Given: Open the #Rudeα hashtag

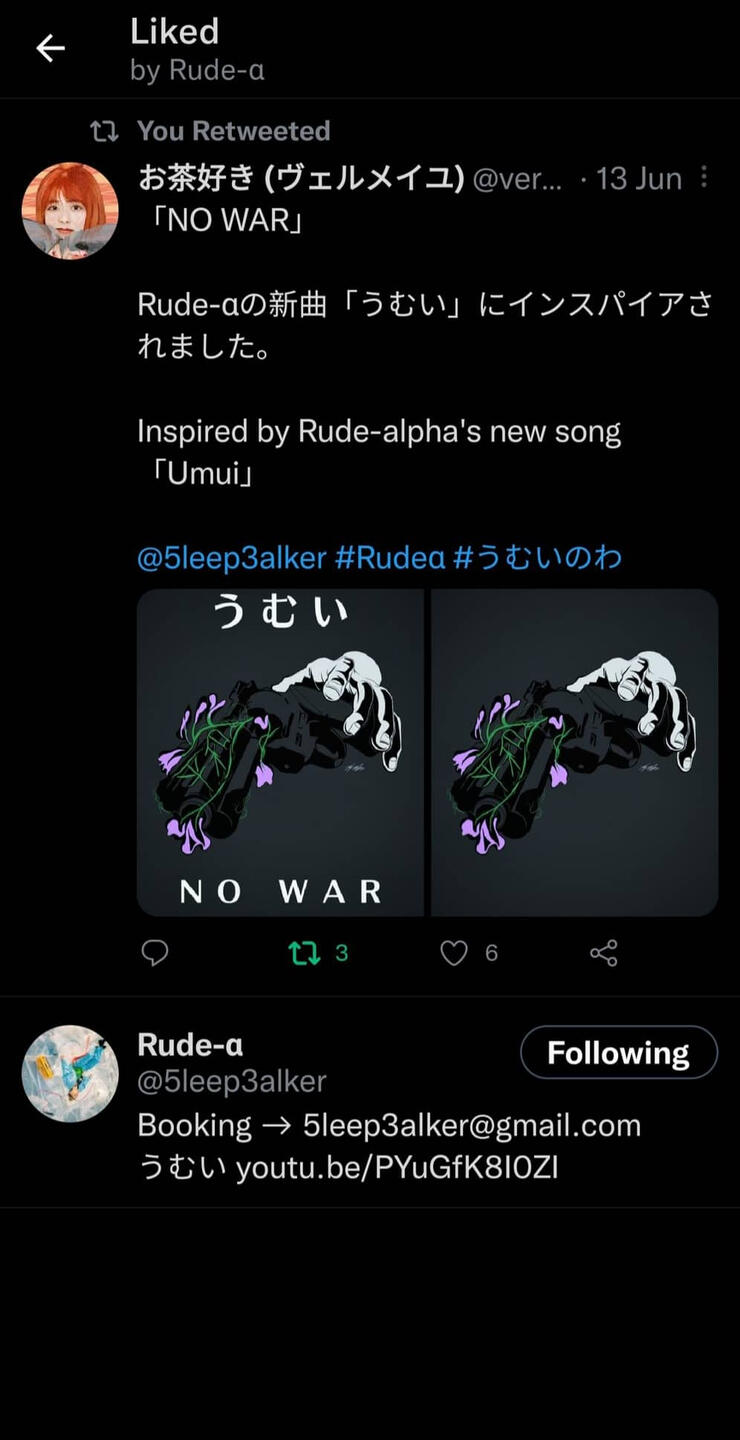Looking at the screenshot, I should pyautogui.click(x=390, y=557).
